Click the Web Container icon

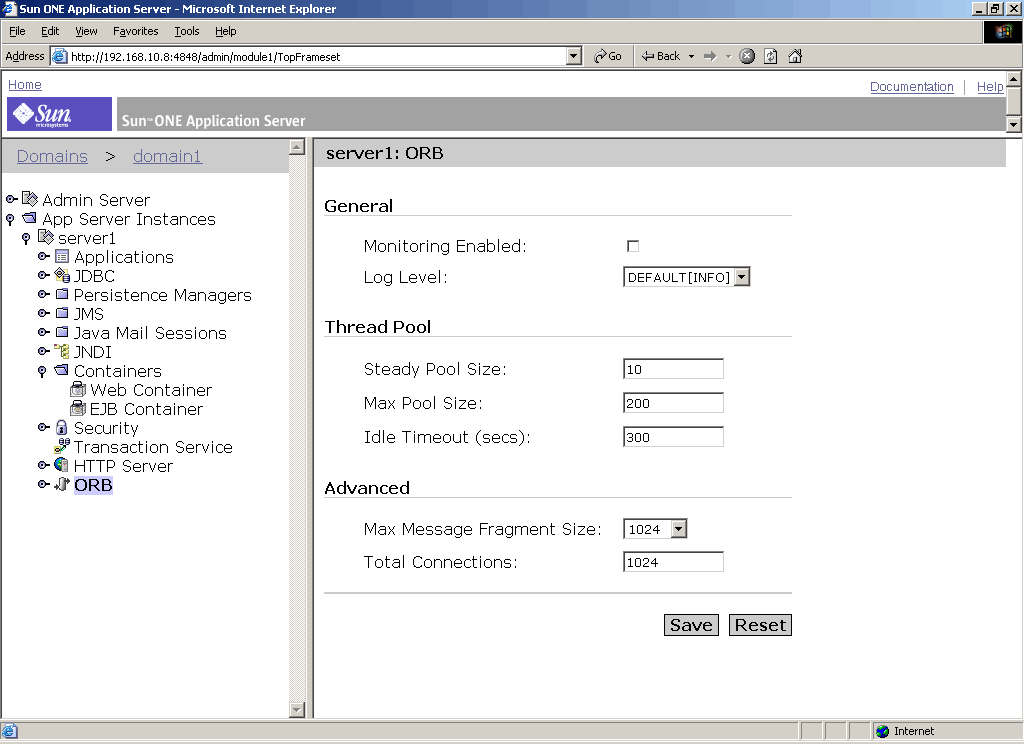pos(78,389)
